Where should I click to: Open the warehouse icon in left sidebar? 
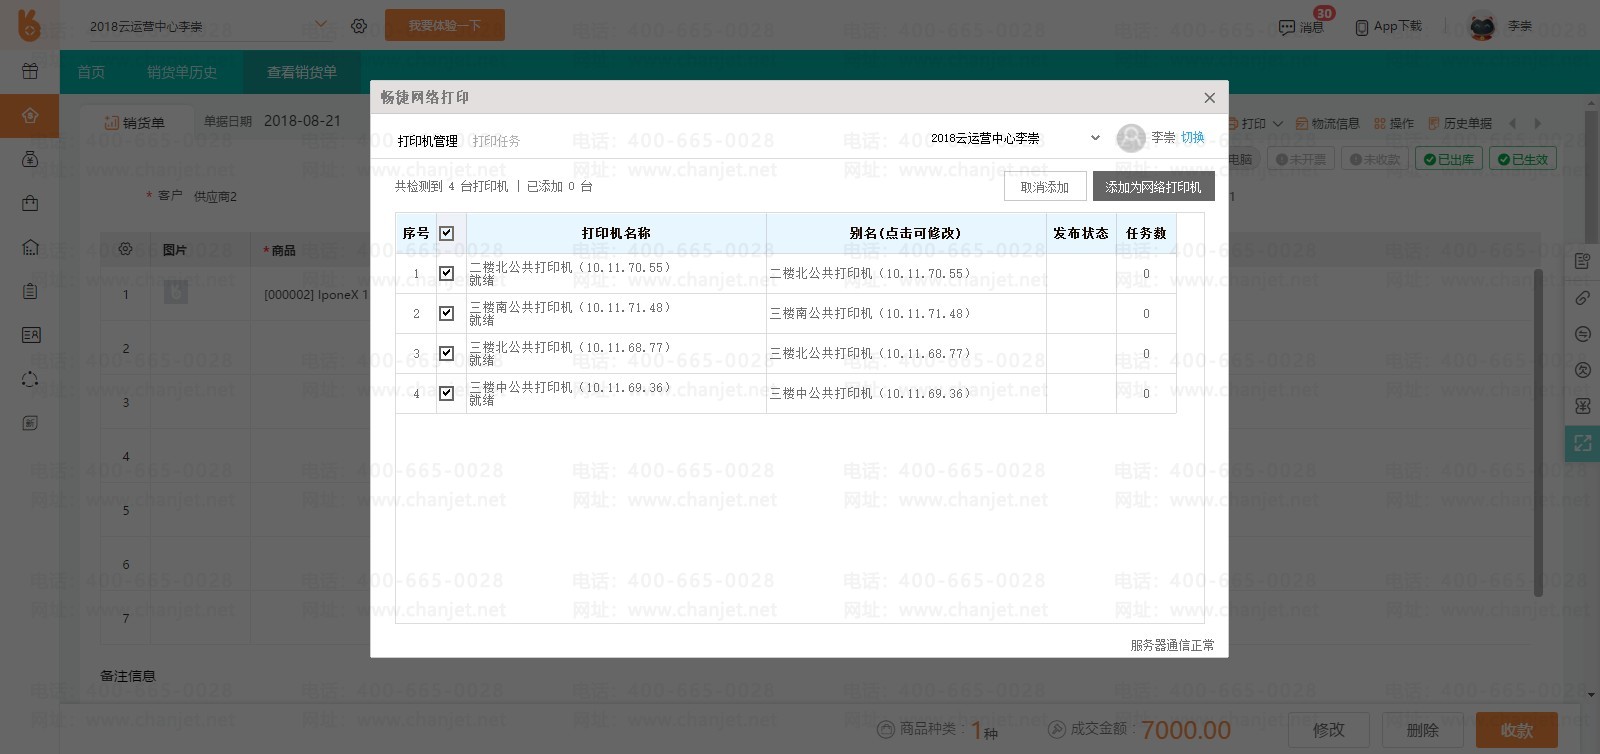(x=30, y=247)
